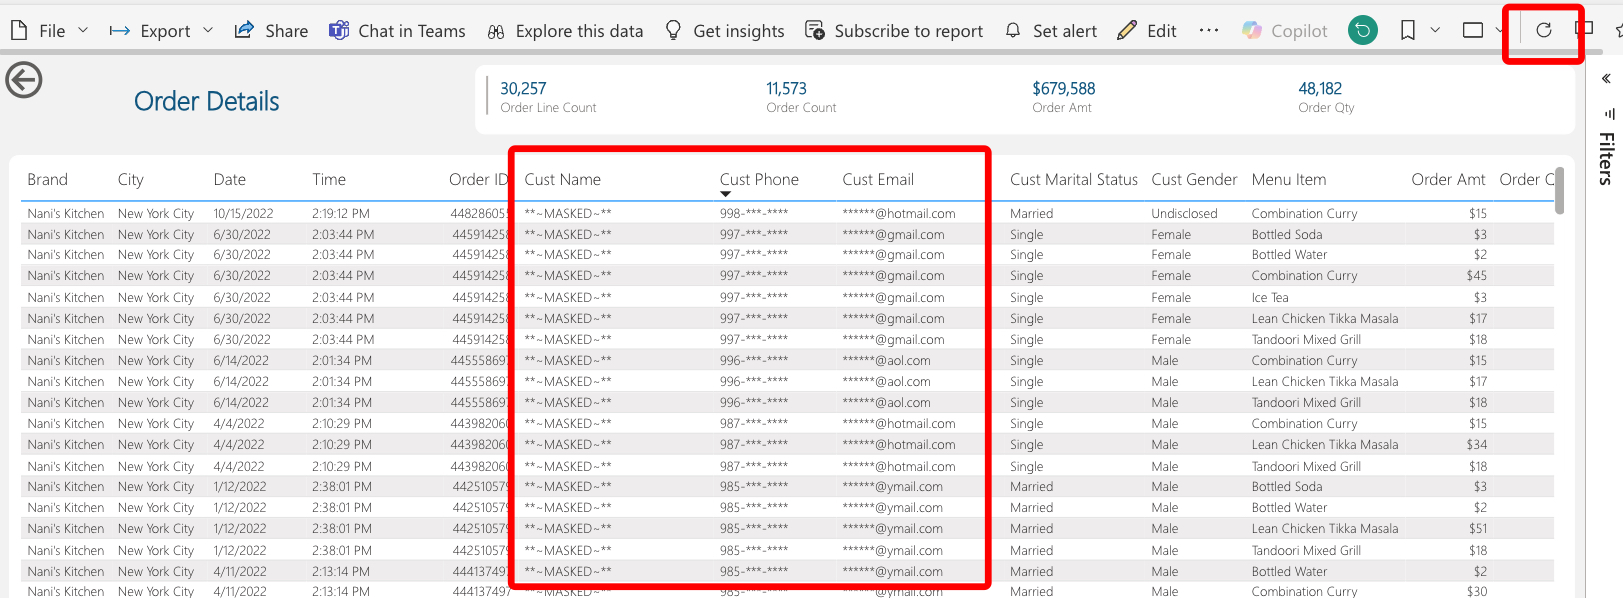Screen dimensions: 1623x598
Task: Click Subscribe to report
Action: click(x=894, y=31)
